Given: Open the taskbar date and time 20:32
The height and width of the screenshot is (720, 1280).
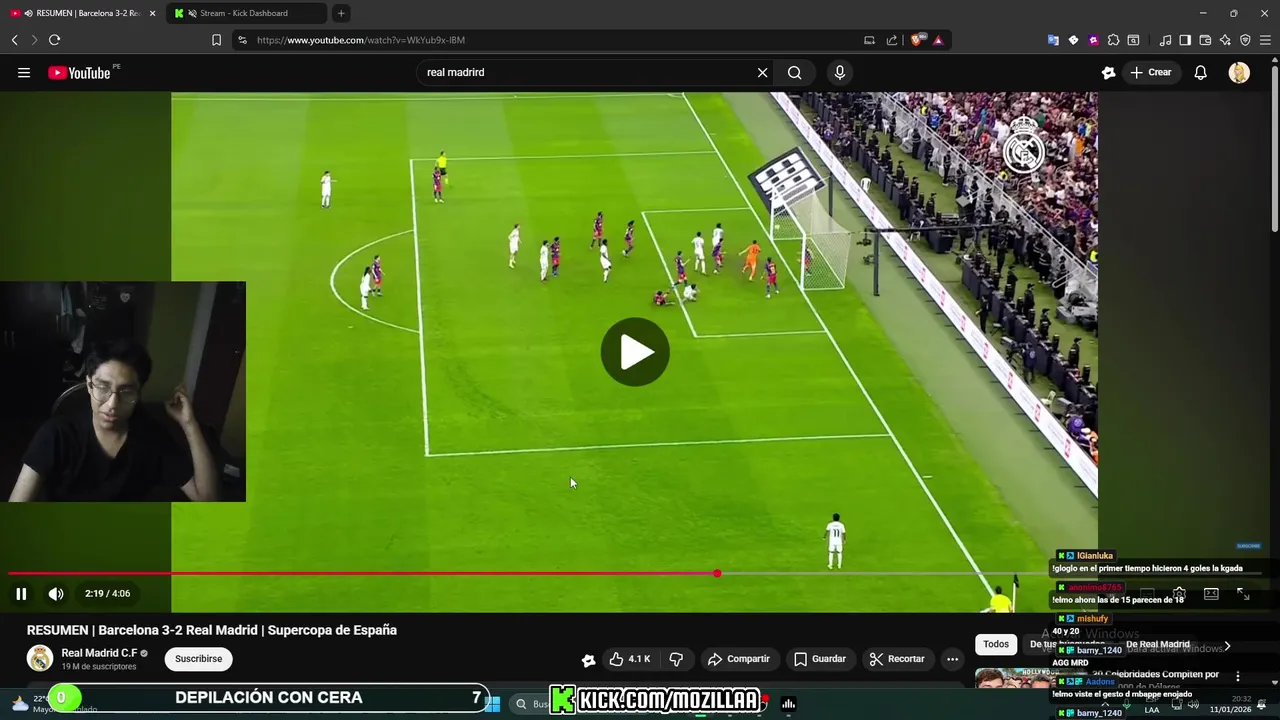Looking at the screenshot, I should [x=1230, y=704].
